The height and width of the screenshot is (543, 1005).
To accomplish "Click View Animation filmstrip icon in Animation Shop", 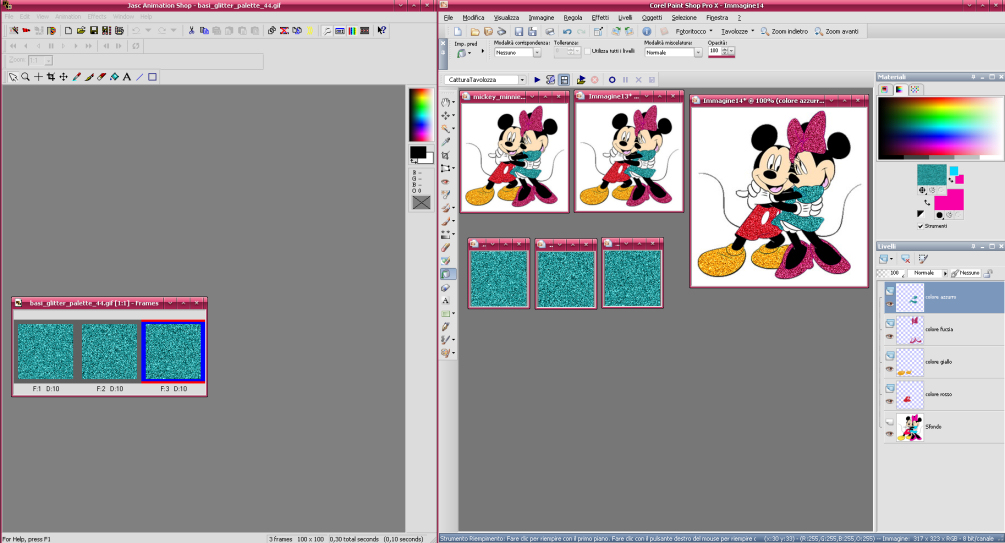I will (x=365, y=30).
